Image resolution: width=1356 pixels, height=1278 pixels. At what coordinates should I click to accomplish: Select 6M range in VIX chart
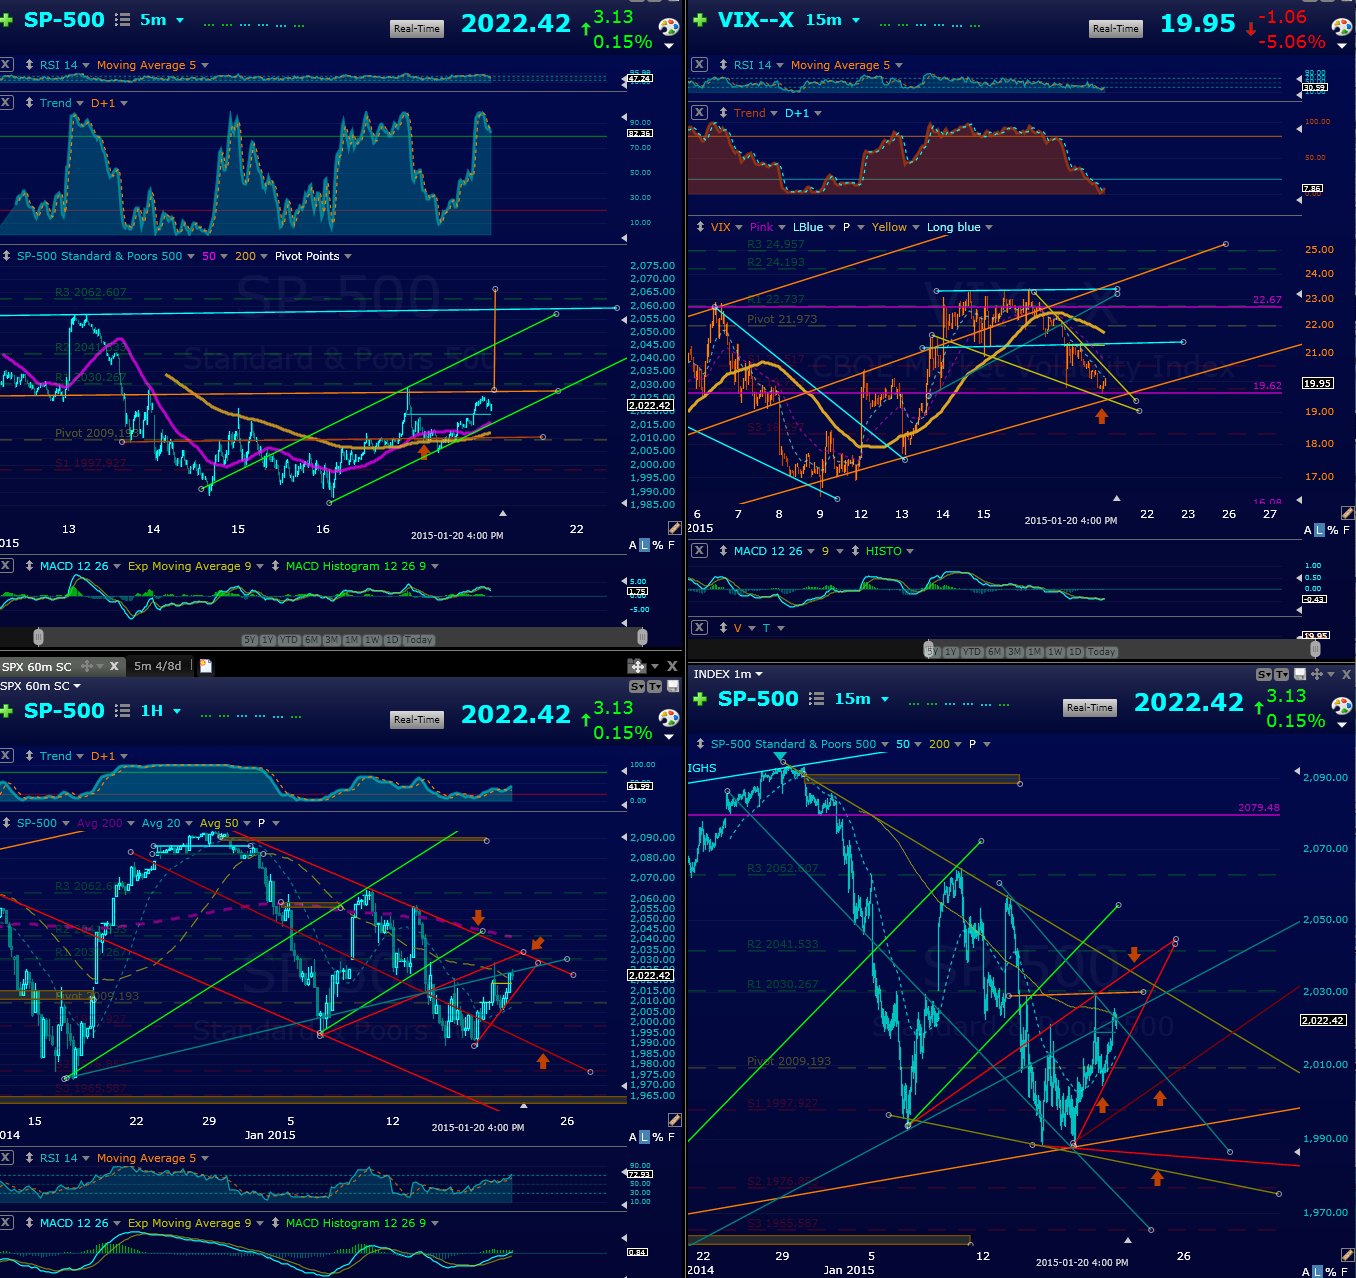tap(994, 652)
